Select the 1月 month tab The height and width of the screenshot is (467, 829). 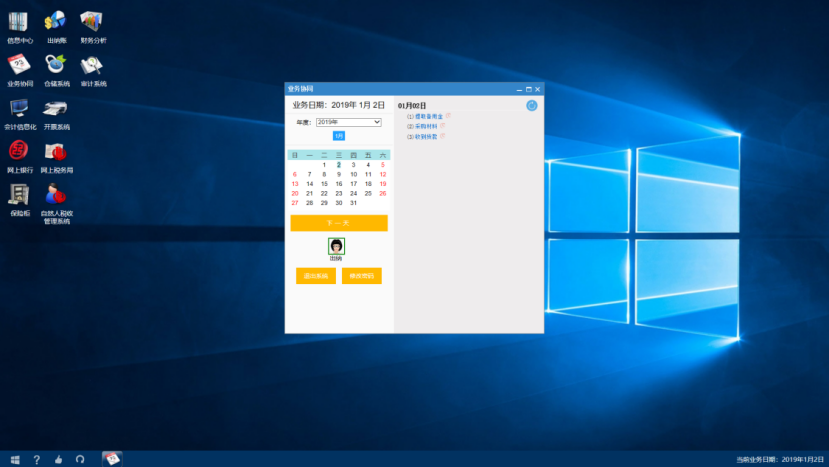click(338, 136)
